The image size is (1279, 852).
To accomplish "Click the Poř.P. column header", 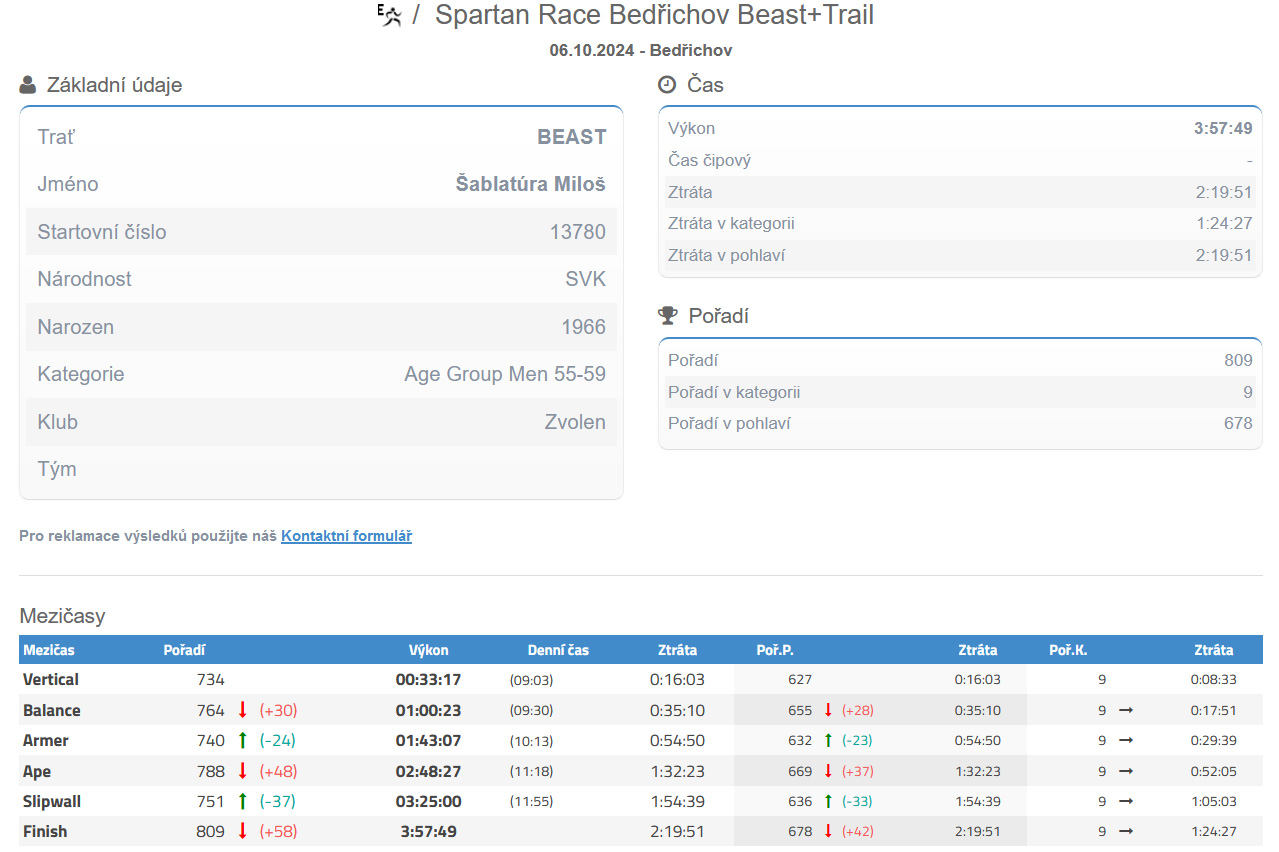I will click(775, 650).
